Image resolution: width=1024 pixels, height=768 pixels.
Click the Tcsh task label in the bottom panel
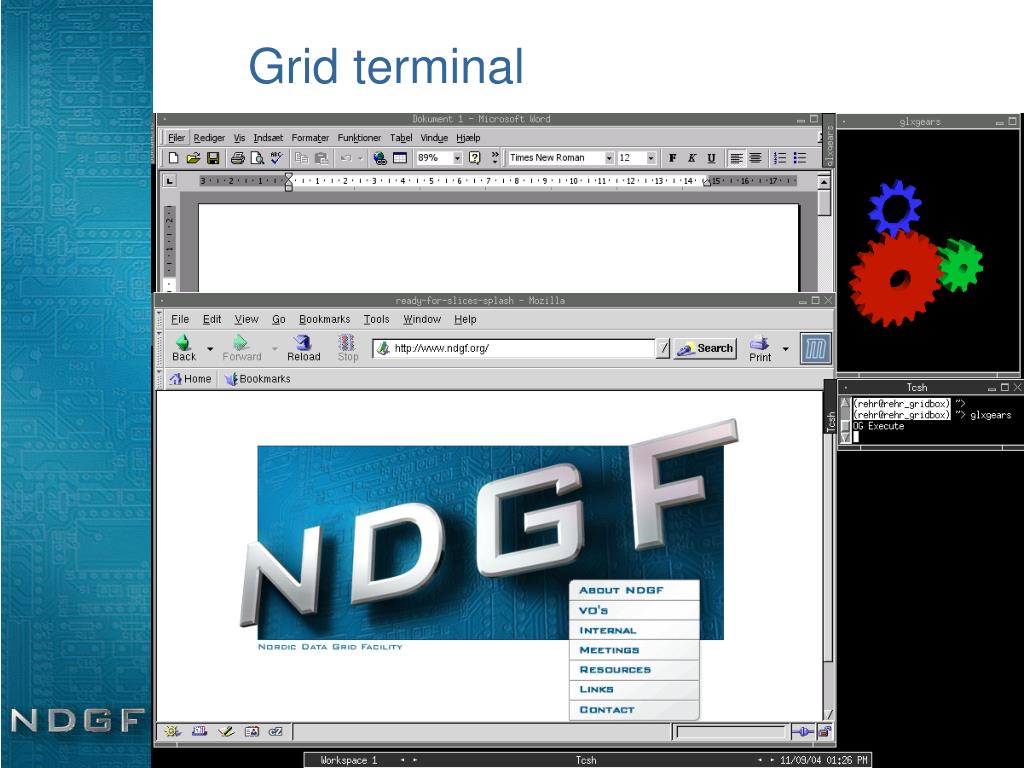[x=586, y=760]
